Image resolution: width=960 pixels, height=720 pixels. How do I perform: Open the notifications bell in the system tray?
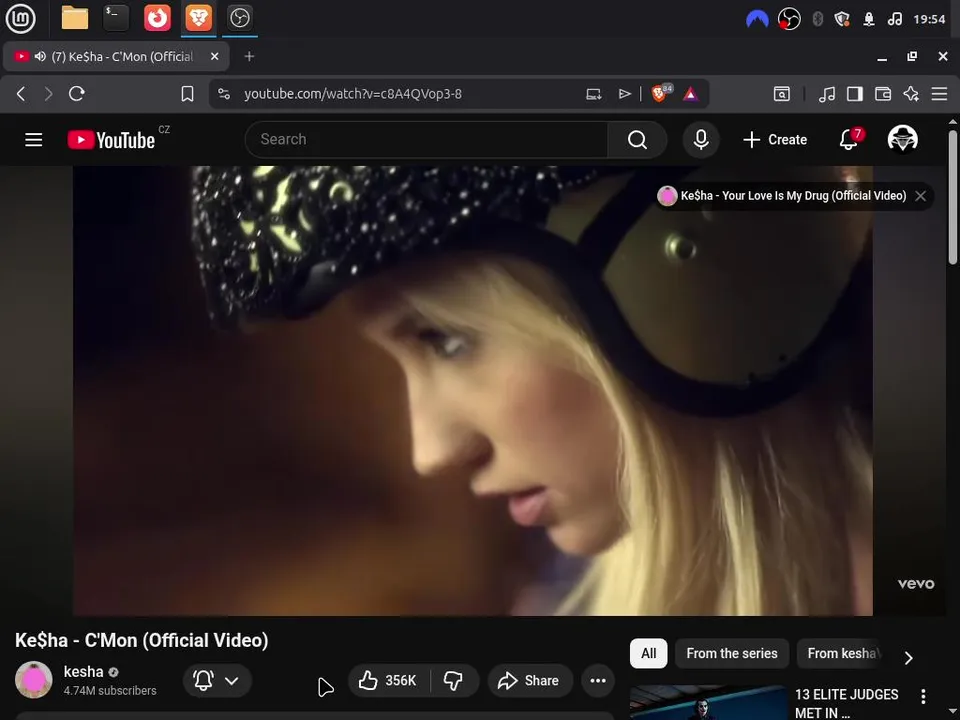click(x=869, y=19)
